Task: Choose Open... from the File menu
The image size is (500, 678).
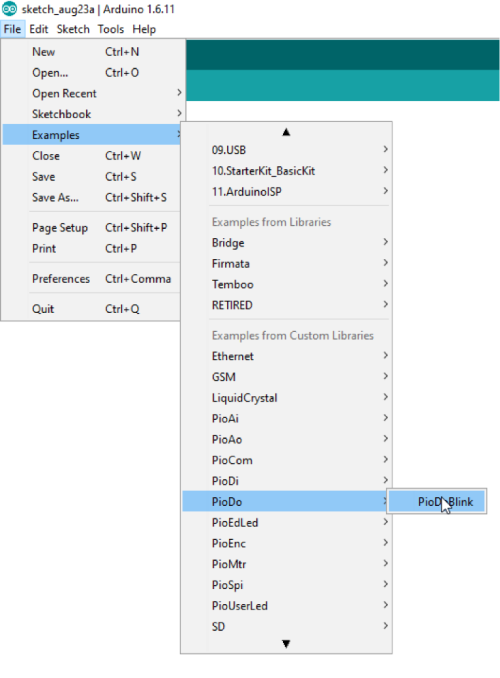Action: click(92, 73)
